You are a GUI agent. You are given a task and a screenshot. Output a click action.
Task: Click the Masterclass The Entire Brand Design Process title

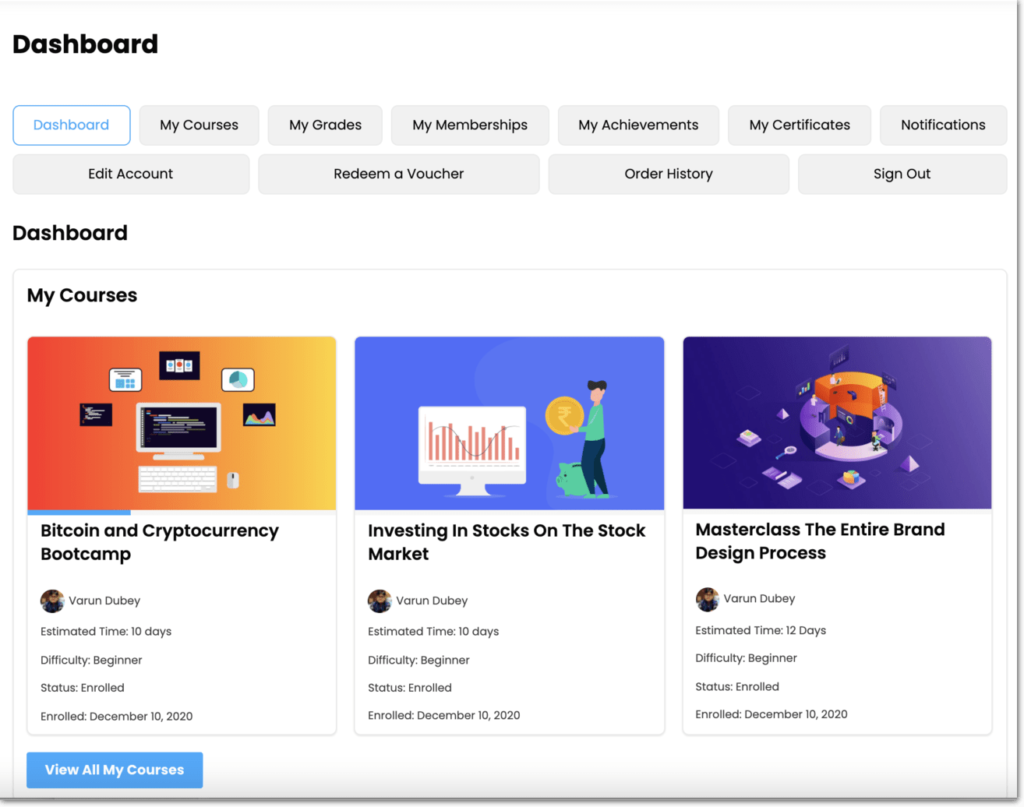click(820, 541)
